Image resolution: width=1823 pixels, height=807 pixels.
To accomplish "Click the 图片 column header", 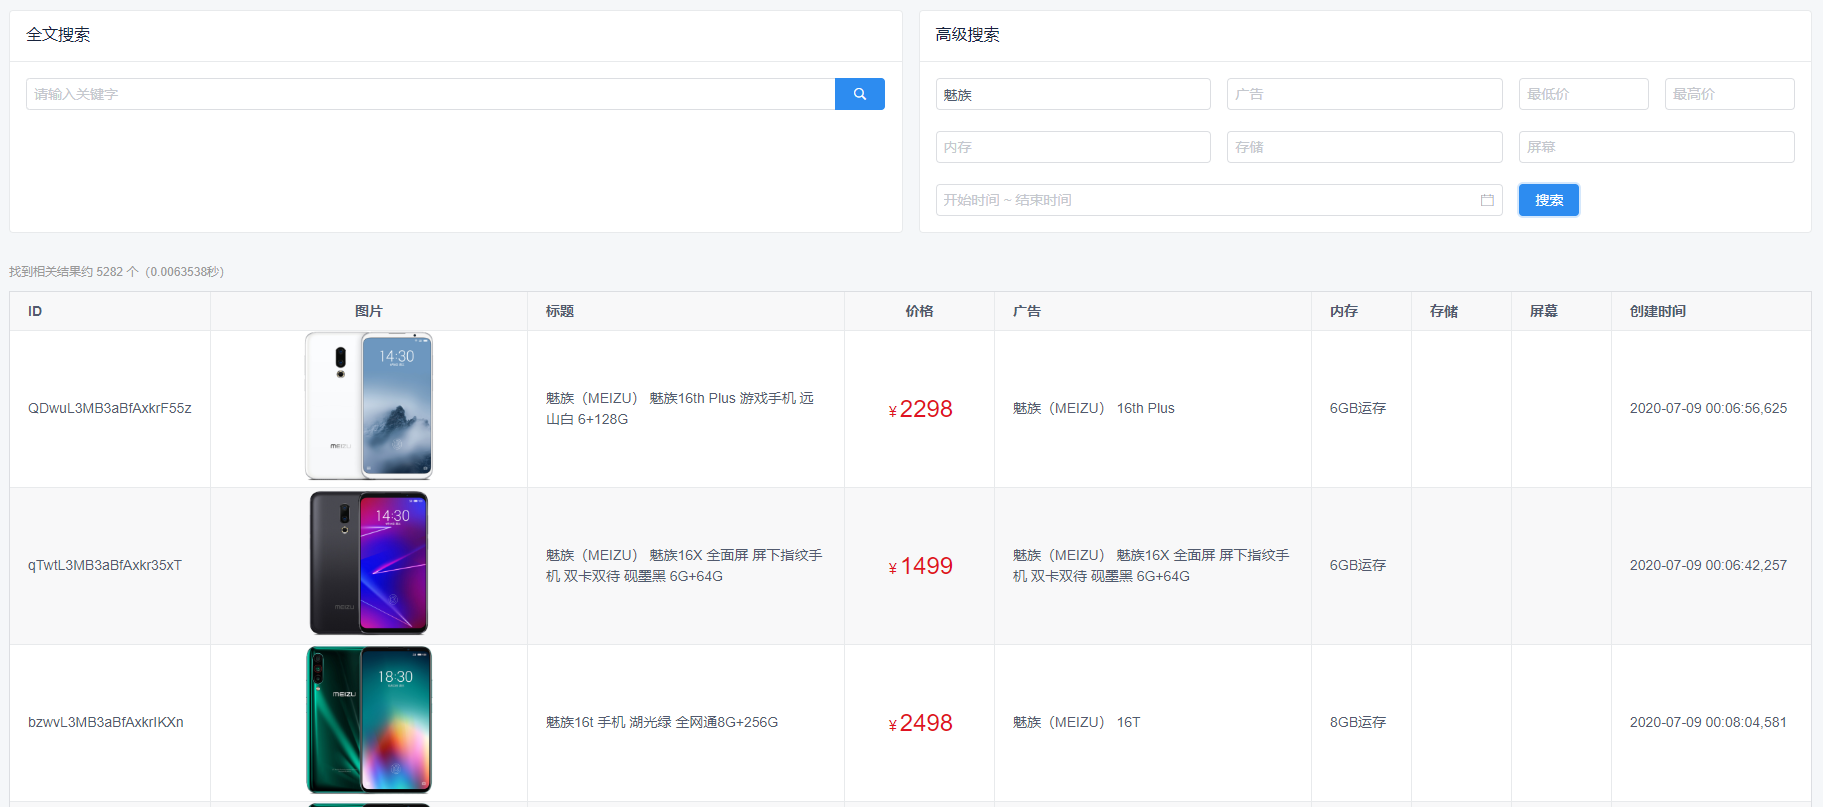I will point(369,311).
